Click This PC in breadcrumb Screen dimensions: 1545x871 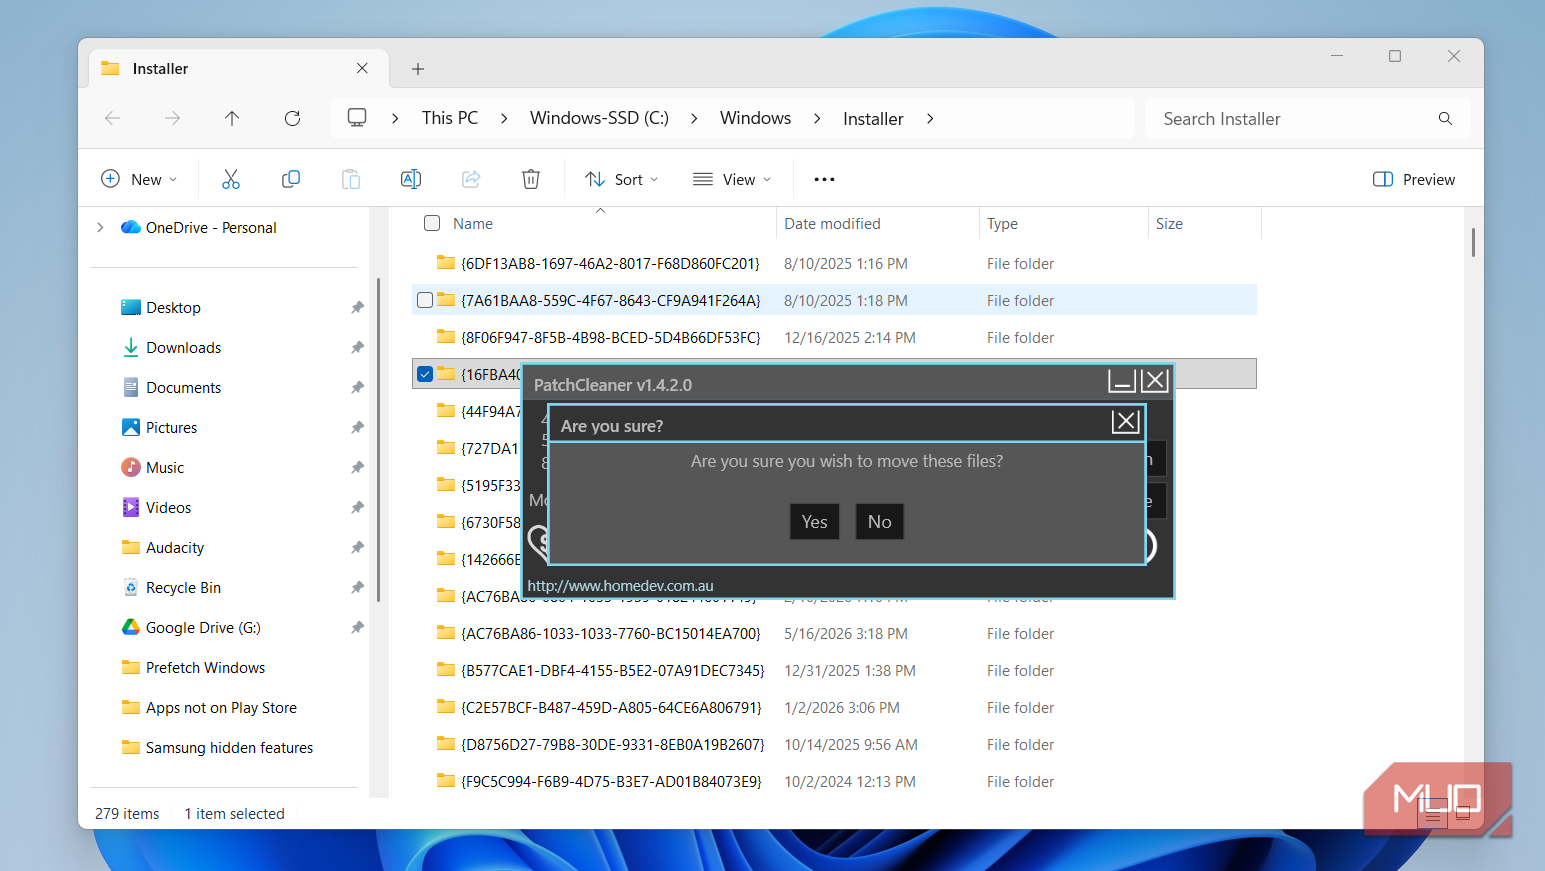[450, 118]
